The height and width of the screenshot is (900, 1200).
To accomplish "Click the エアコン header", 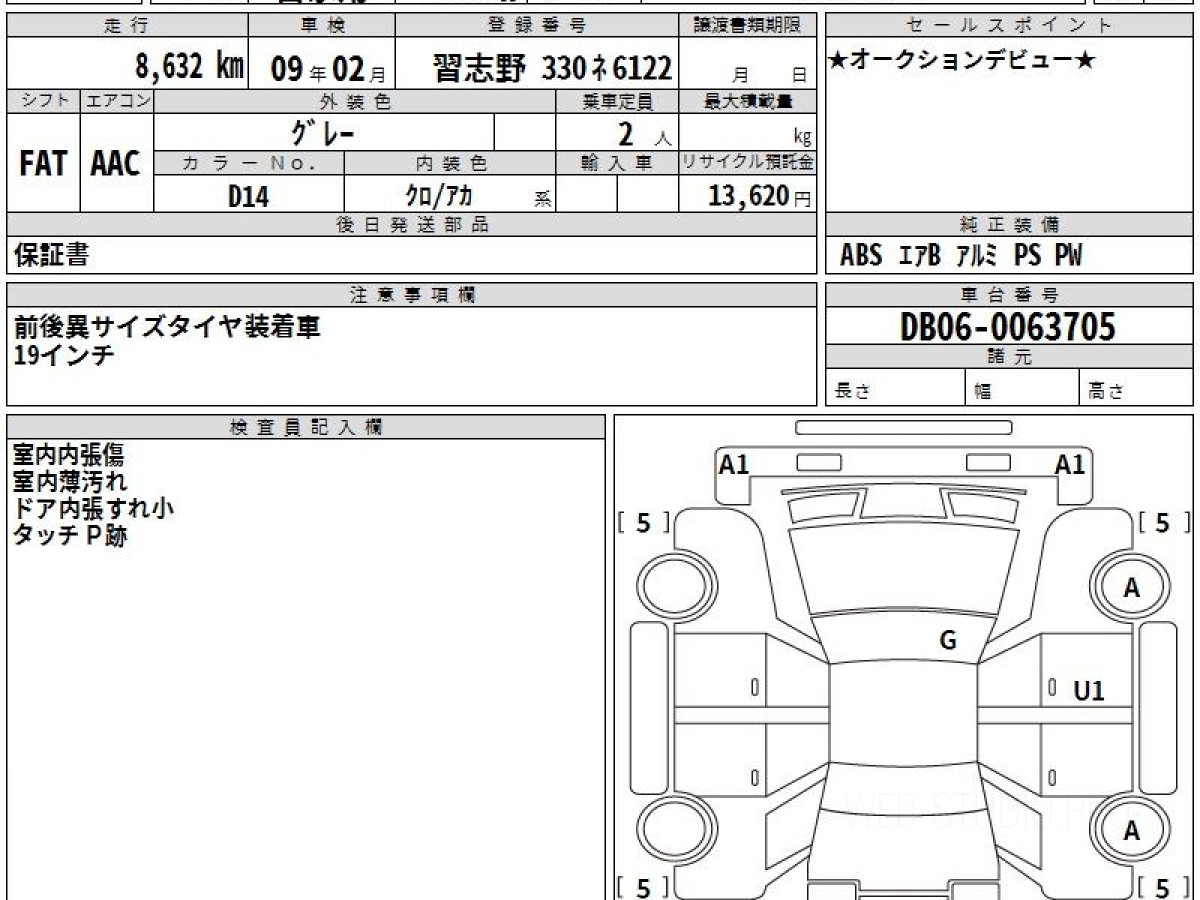I will (117, 101).
